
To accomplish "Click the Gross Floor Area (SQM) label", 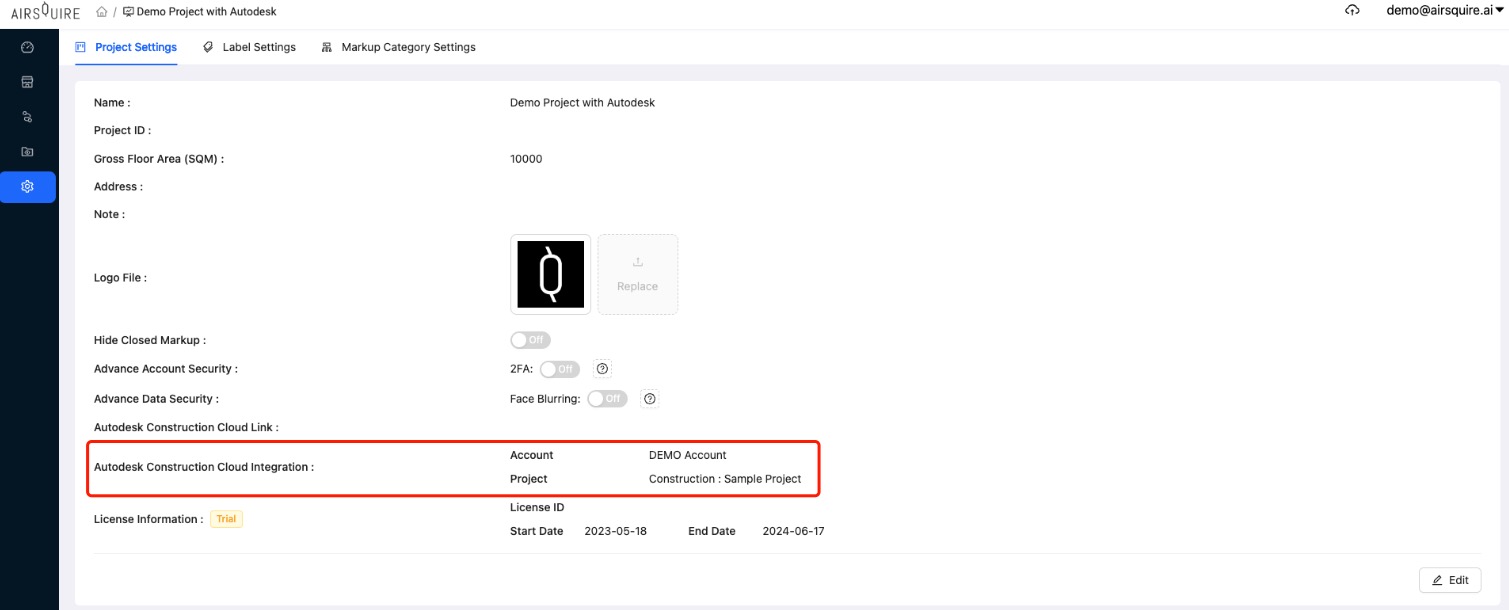I will [159, 159].
